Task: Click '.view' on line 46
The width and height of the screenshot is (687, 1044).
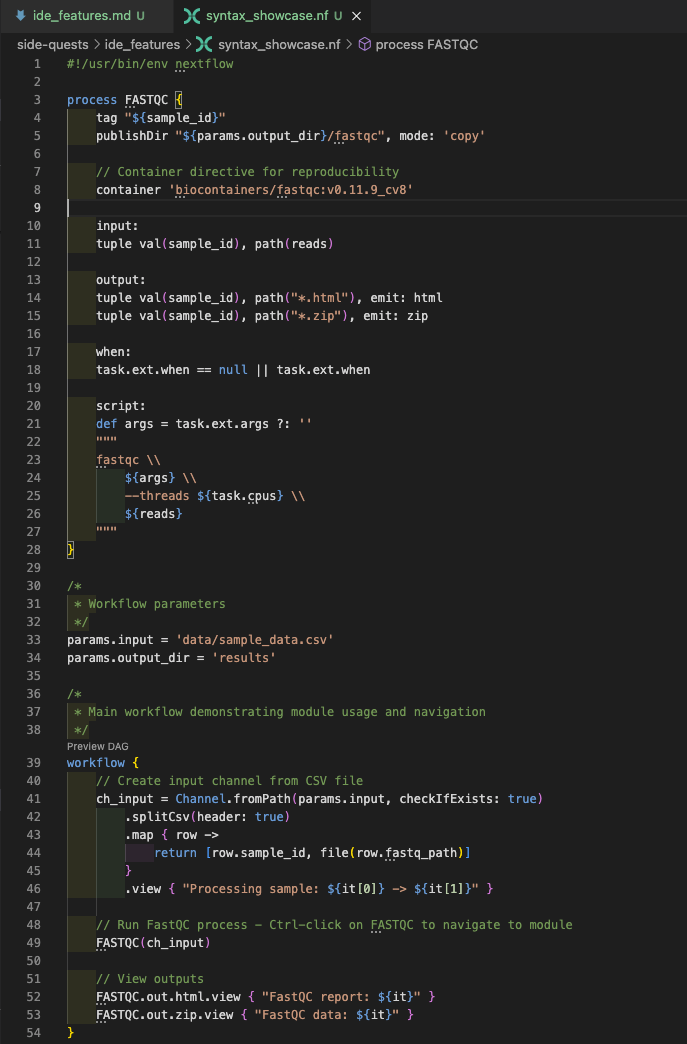Action: pyautogui.click(x=142, y=889)
